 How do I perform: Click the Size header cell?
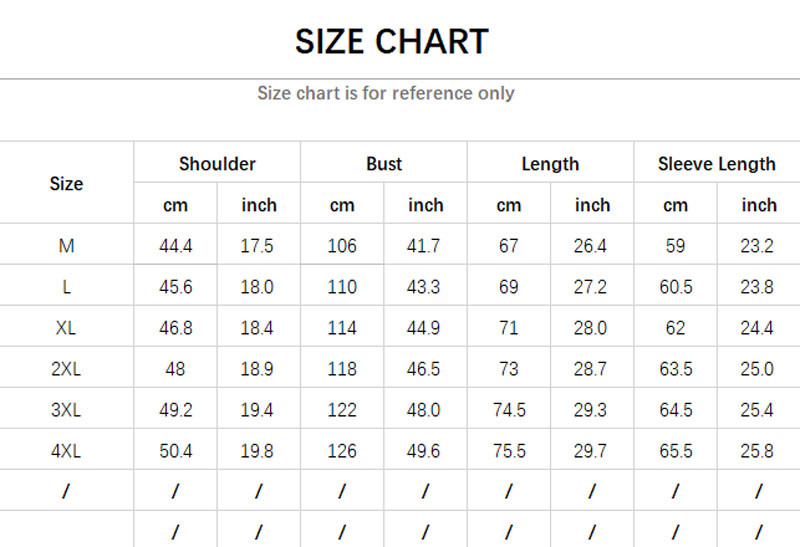pyautogui.click(x=66, y=184)
